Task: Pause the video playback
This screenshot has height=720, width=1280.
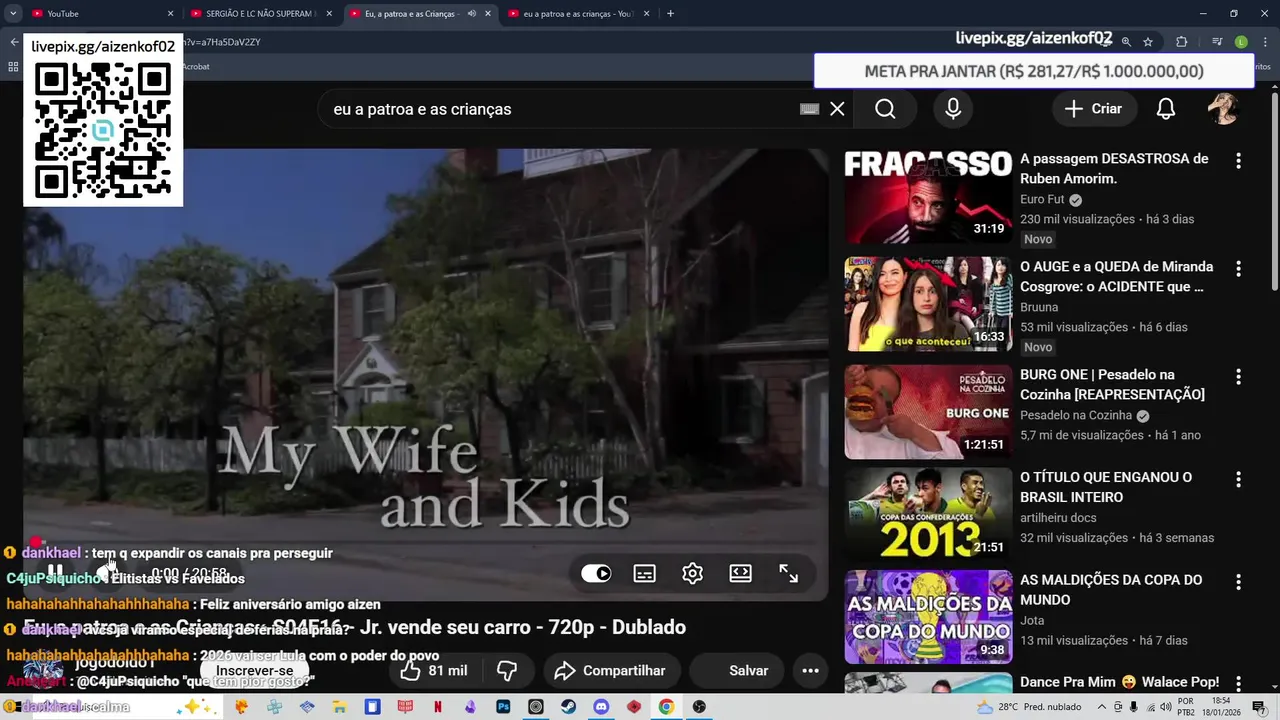Action: coord(55,573)
